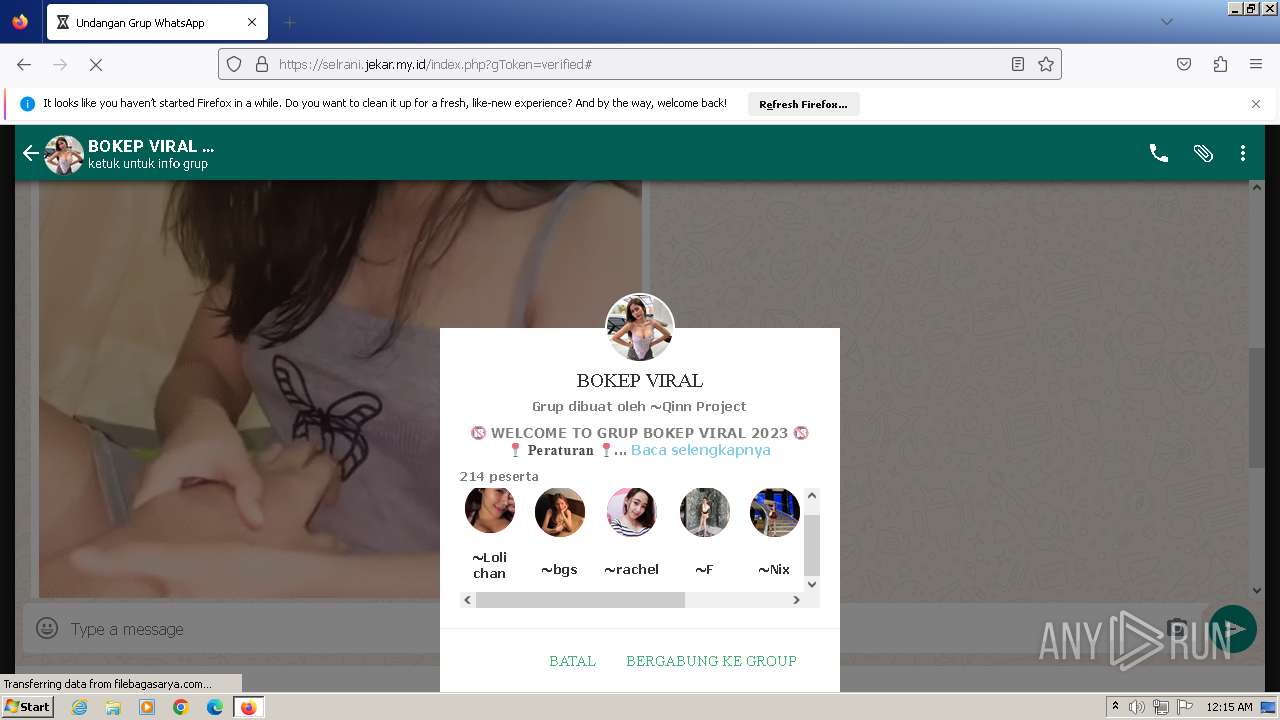Open the three-dot chat menu
The width and height of the screenshot is (1280, 720).
point(1243,153)
